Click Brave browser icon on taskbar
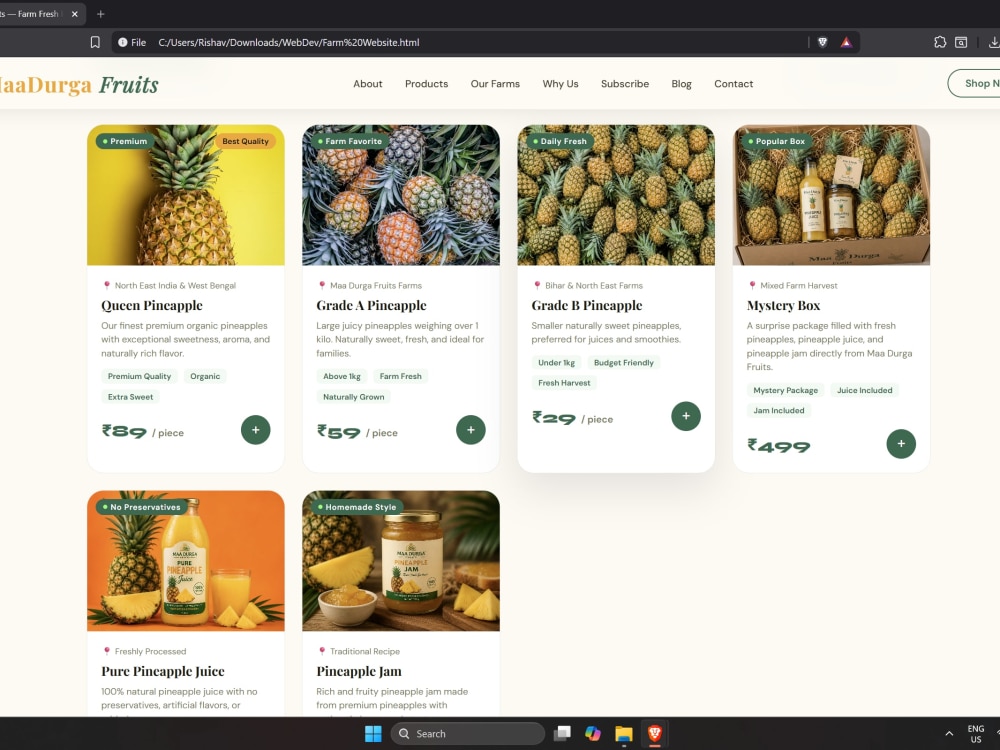 [654, 733]
